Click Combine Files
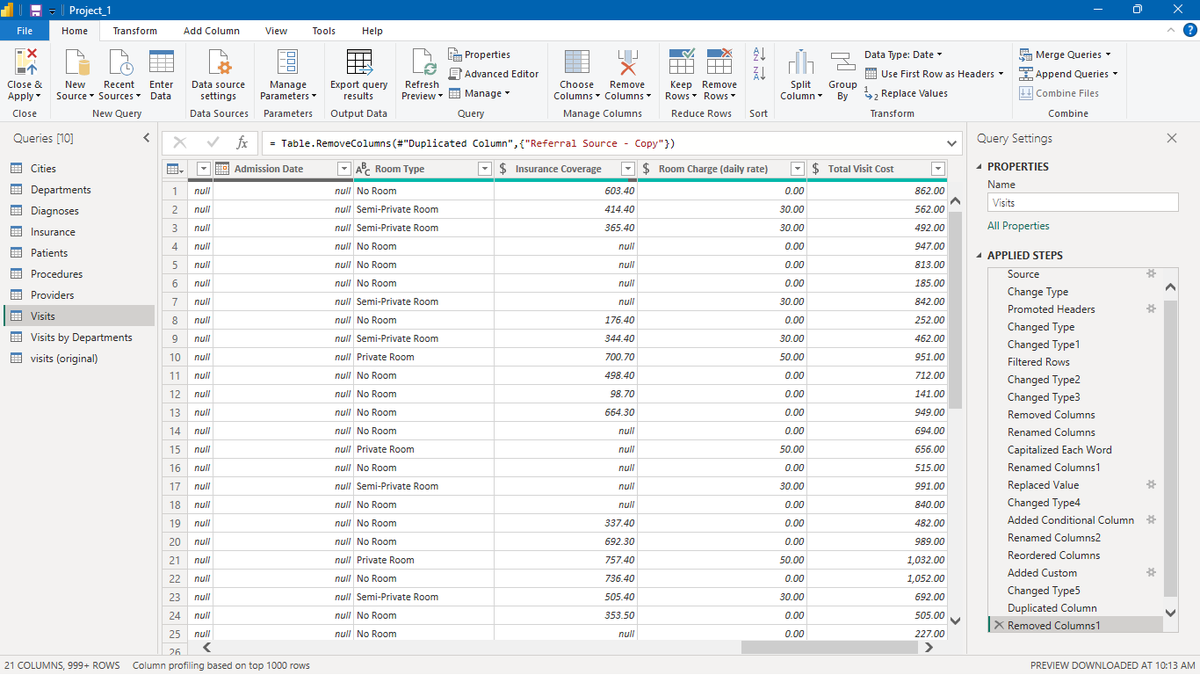 (1059, 93)
